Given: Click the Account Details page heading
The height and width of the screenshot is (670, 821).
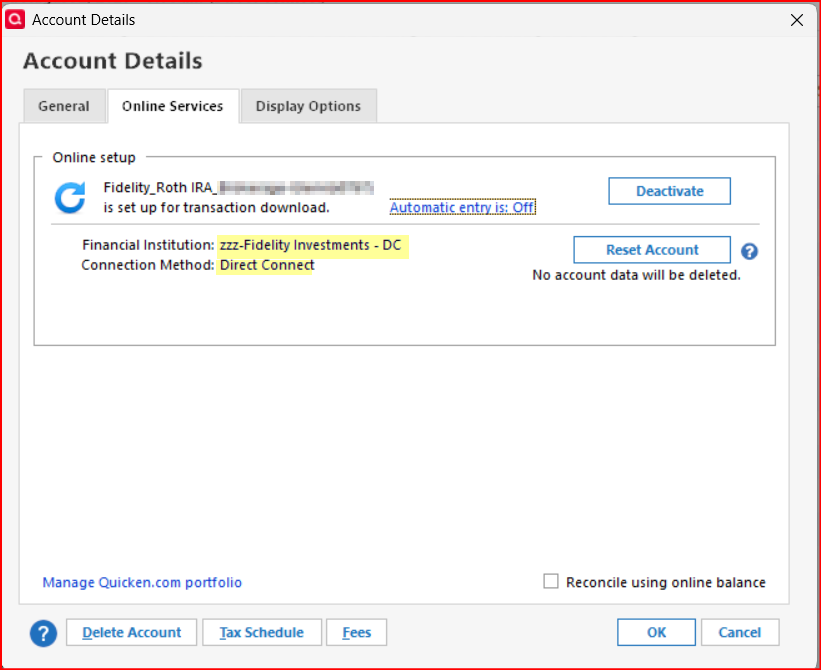Looking at the screenshot, I should (x=113, y=61).
